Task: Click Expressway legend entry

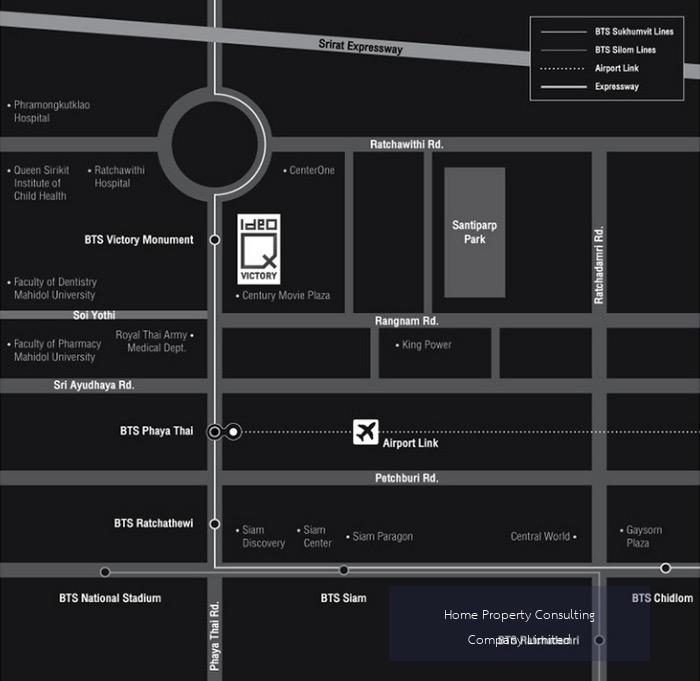Action: [x=590, y=87]
